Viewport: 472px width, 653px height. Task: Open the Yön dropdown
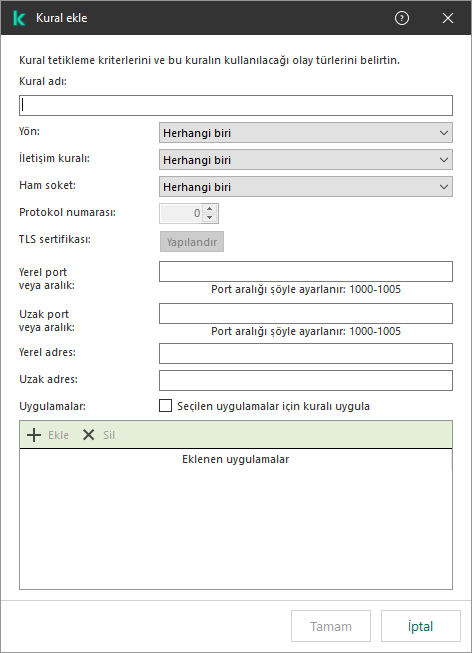306,133
